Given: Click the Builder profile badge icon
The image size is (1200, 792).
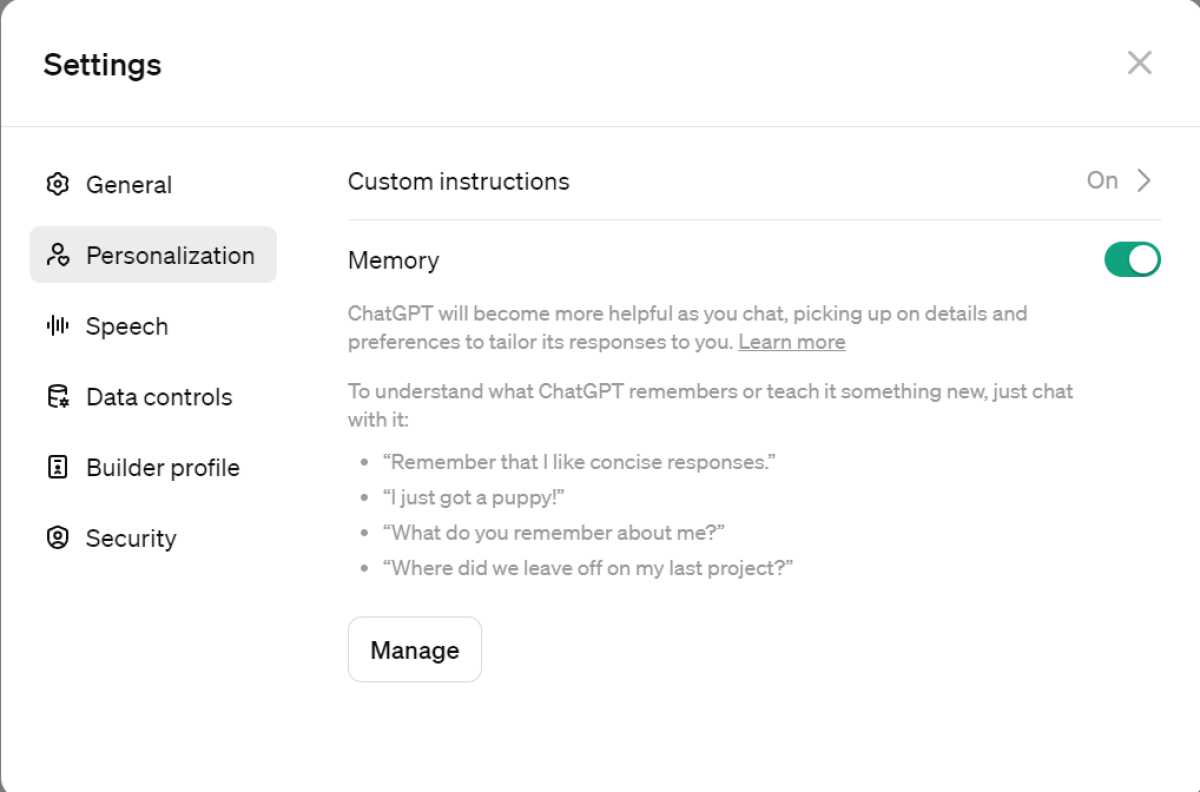Looking at the screenshot, I should (58, 467).
